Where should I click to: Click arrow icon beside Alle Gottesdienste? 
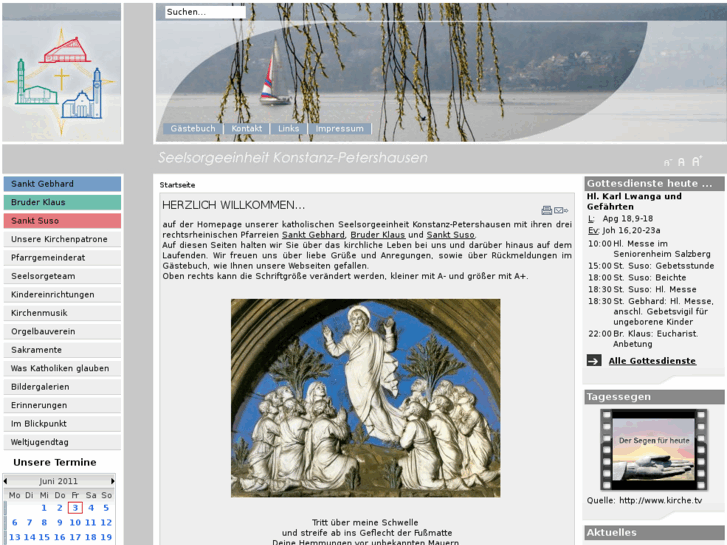click(594, 360)
